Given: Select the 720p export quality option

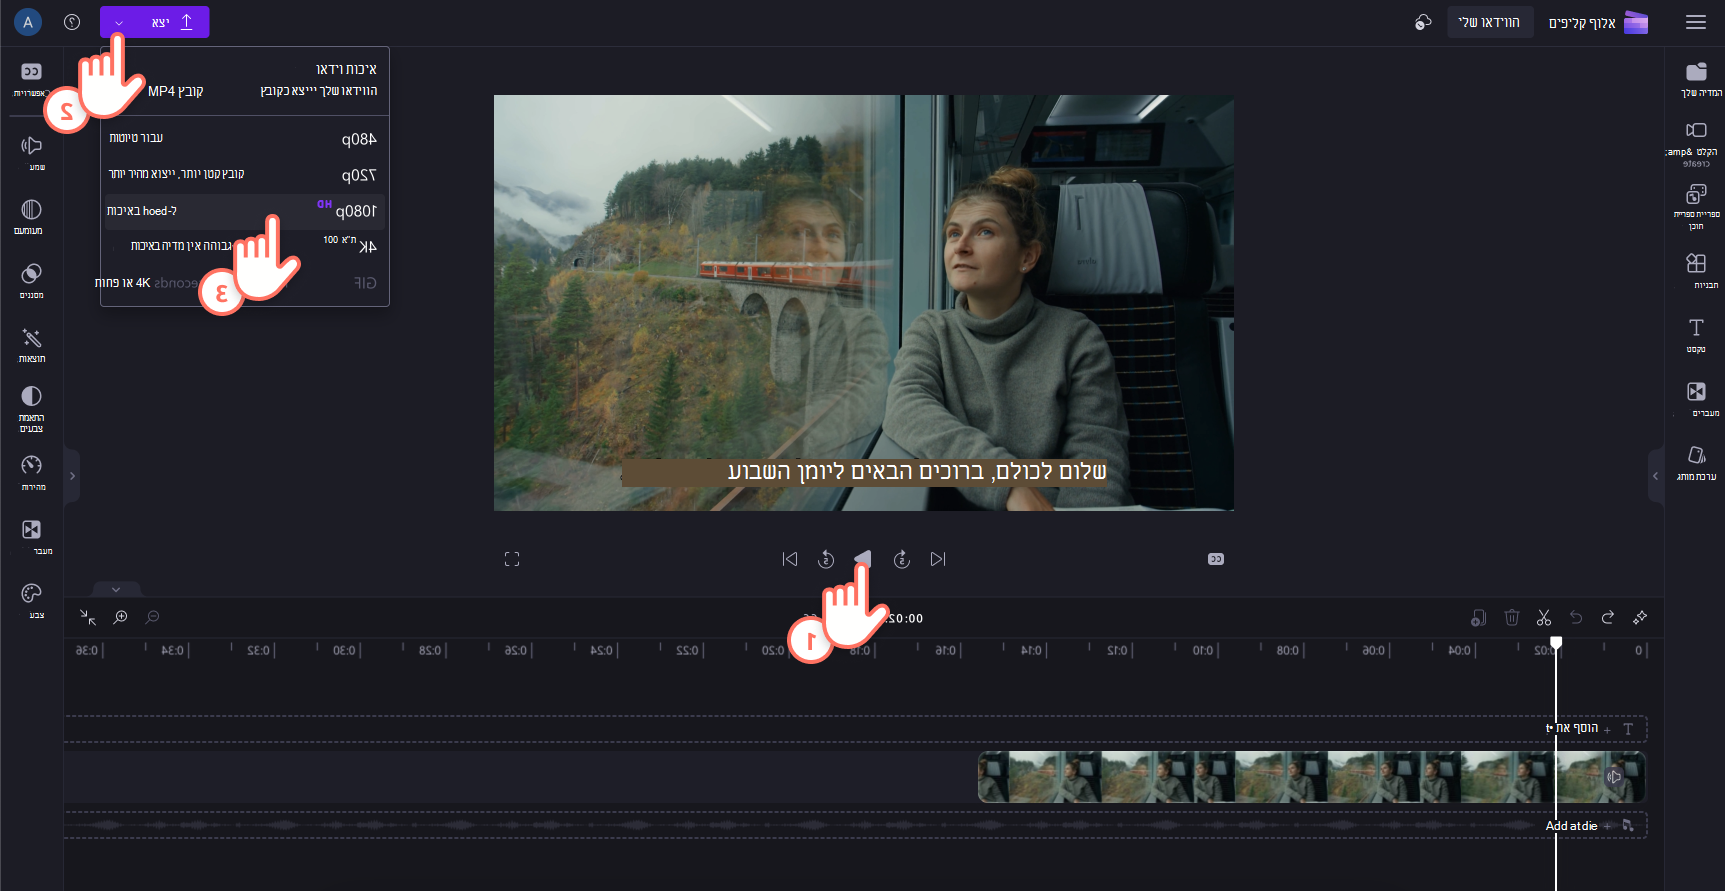Looking at the screenshot, I should (x=243, y=174).
